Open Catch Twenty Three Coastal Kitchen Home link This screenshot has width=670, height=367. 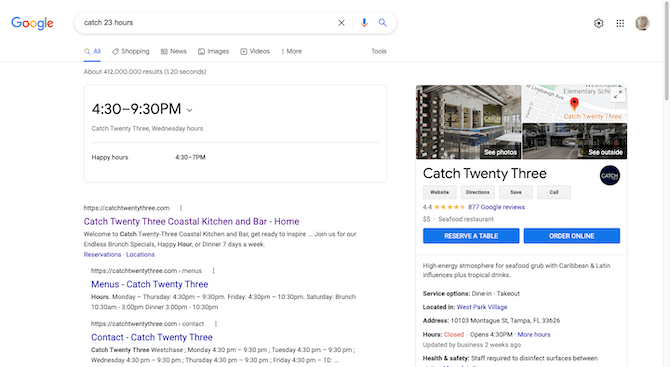click(x=191, y=221)
